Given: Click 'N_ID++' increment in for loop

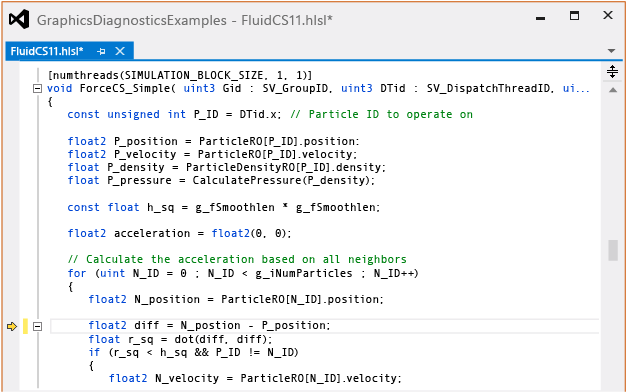Looking at the screenshot, I should tap(393, 273).
